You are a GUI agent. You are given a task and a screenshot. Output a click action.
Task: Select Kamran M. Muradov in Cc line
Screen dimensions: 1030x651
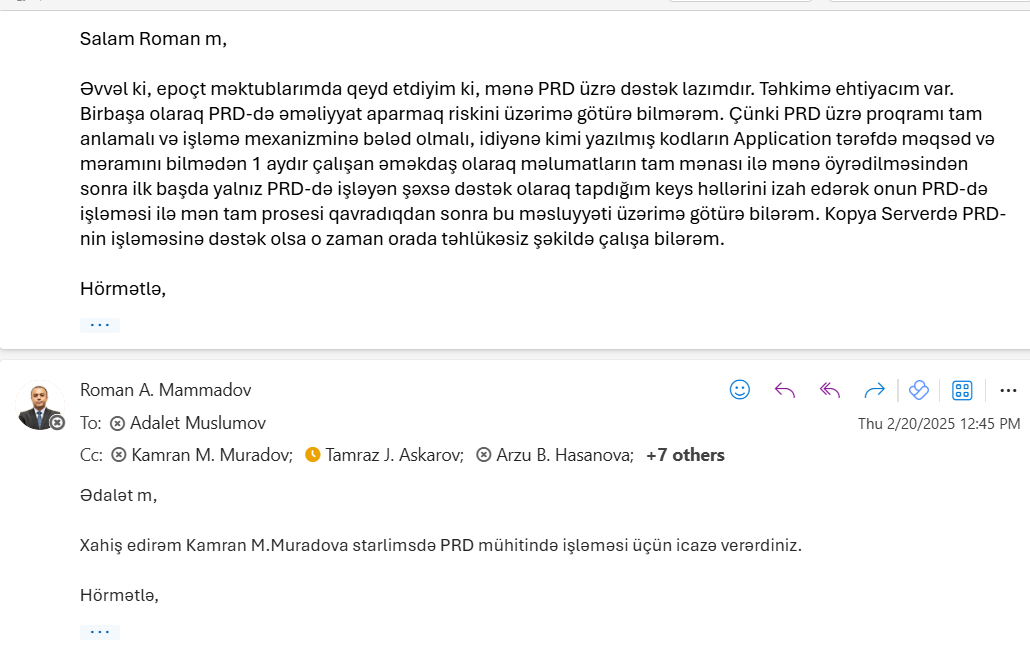[212, 455]
